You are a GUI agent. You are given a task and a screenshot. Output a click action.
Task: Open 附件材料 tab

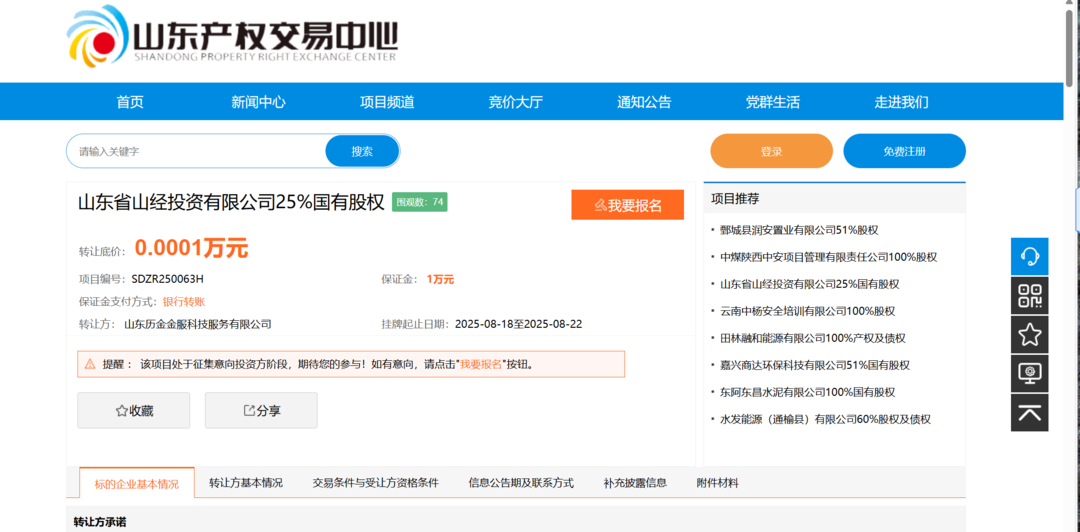pos(718,482)
